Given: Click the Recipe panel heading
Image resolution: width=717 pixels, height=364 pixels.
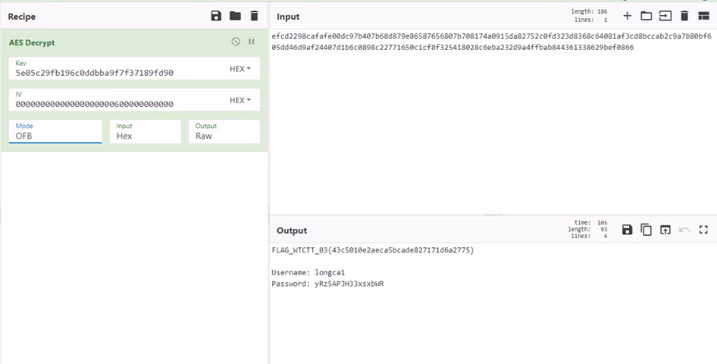Looking at the screenshot, I should pos(21,16).
